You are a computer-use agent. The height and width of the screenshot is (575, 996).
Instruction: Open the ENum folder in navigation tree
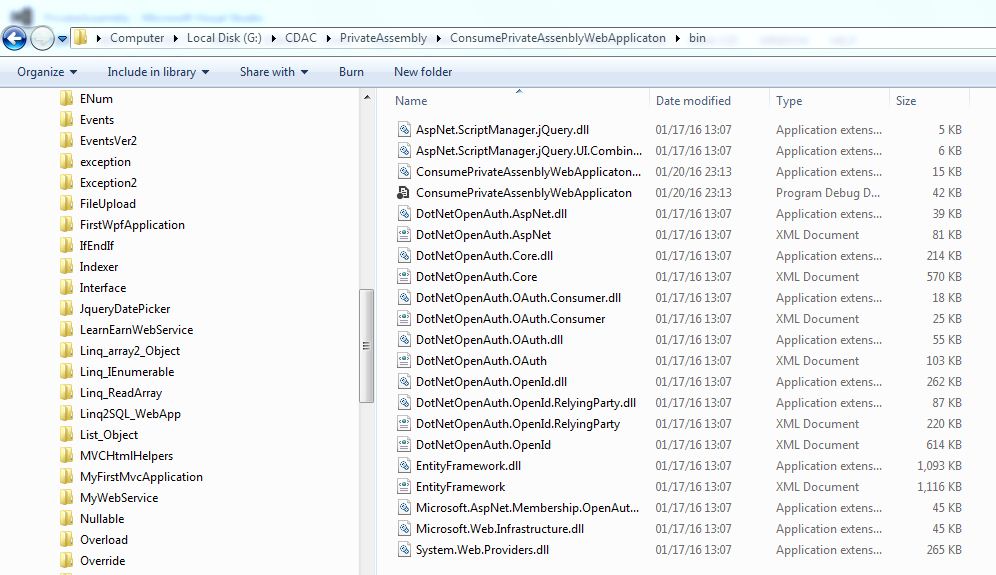click(86, 98)
